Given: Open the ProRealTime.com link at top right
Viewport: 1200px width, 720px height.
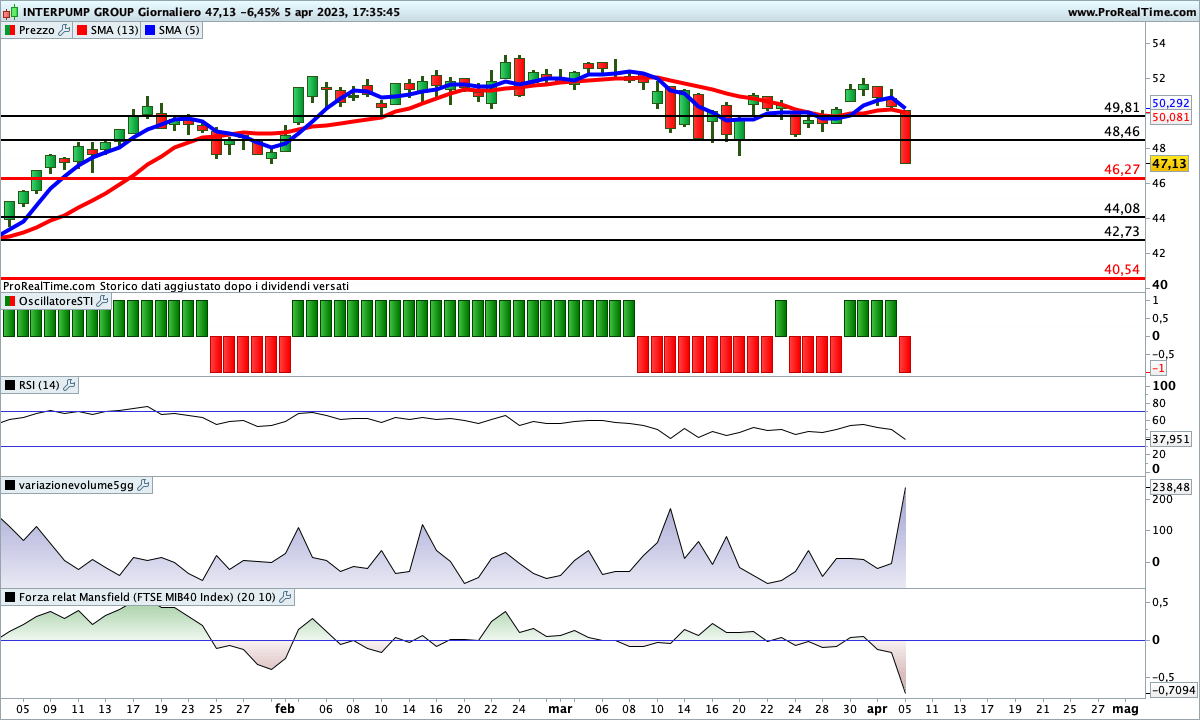Looking at the screenshot, I should 1131,12.
